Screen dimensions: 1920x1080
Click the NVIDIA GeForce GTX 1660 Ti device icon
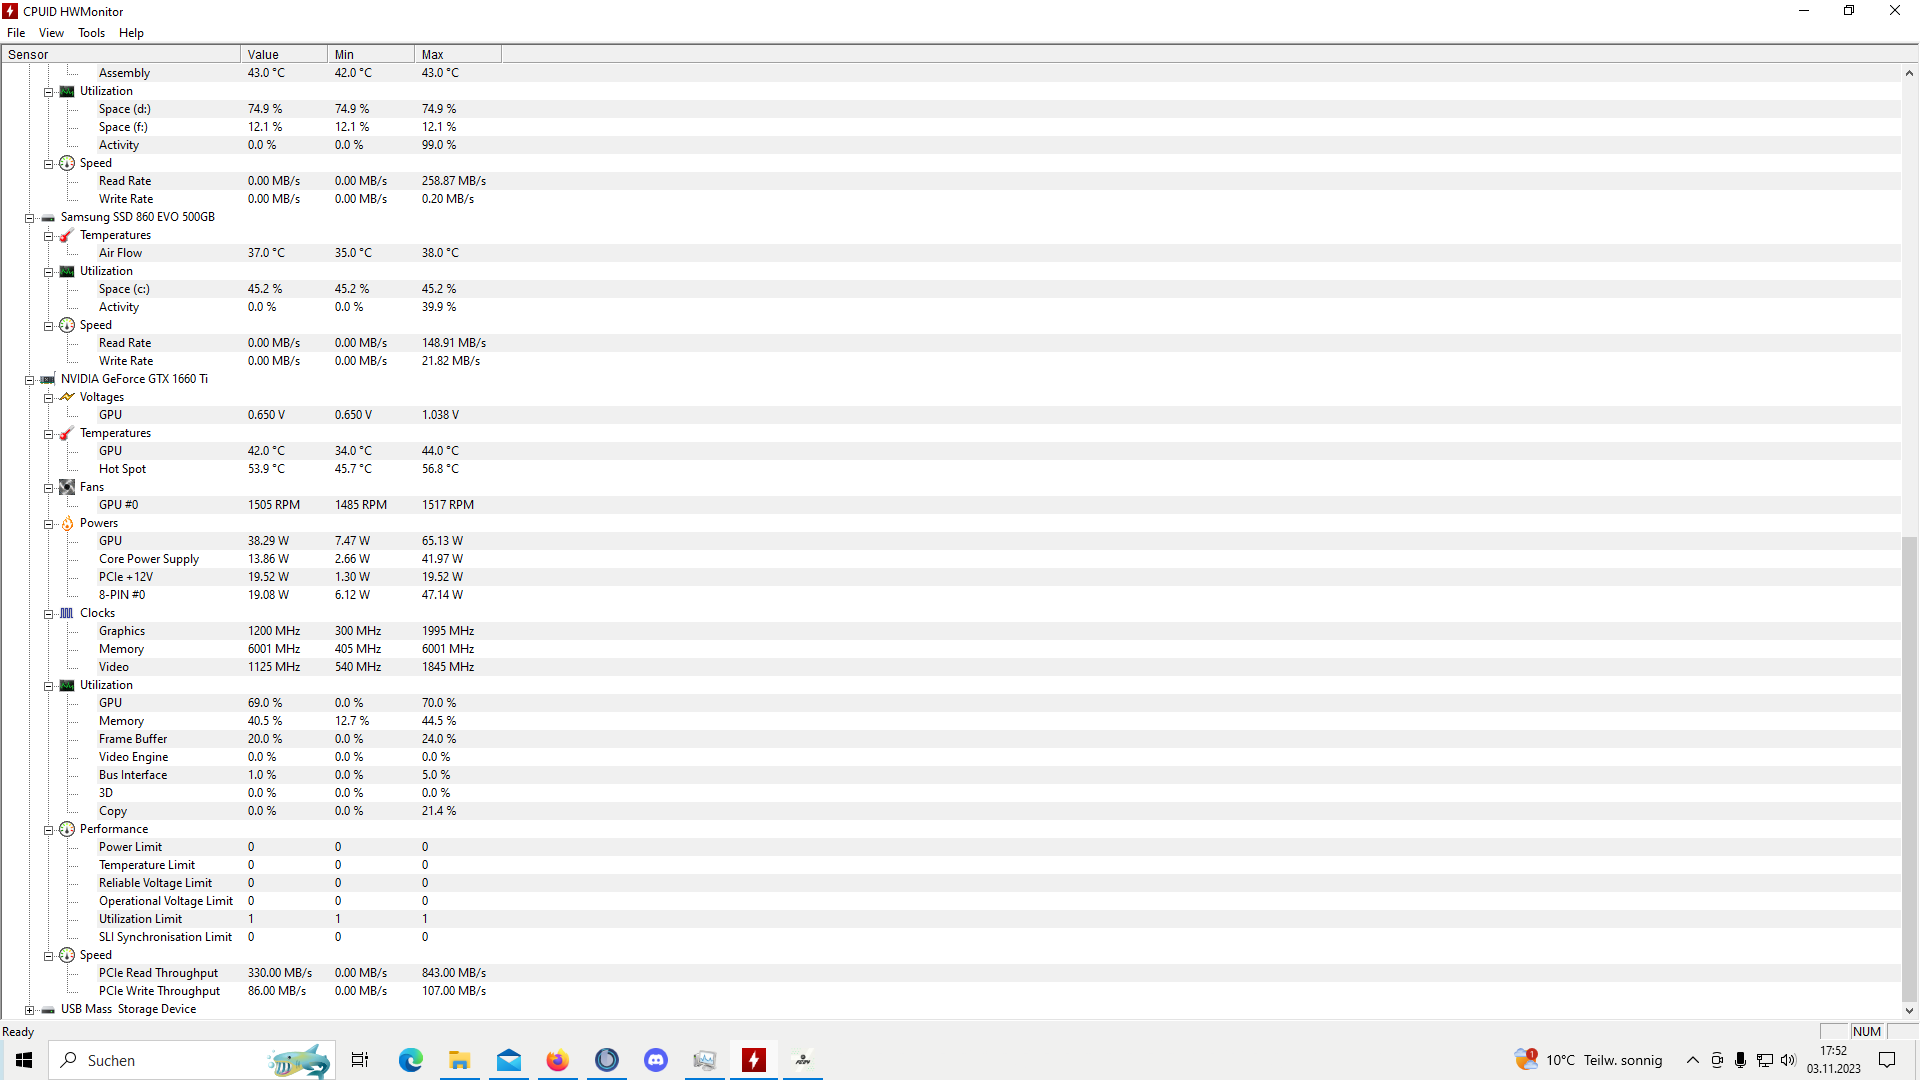tap(48, 379)
